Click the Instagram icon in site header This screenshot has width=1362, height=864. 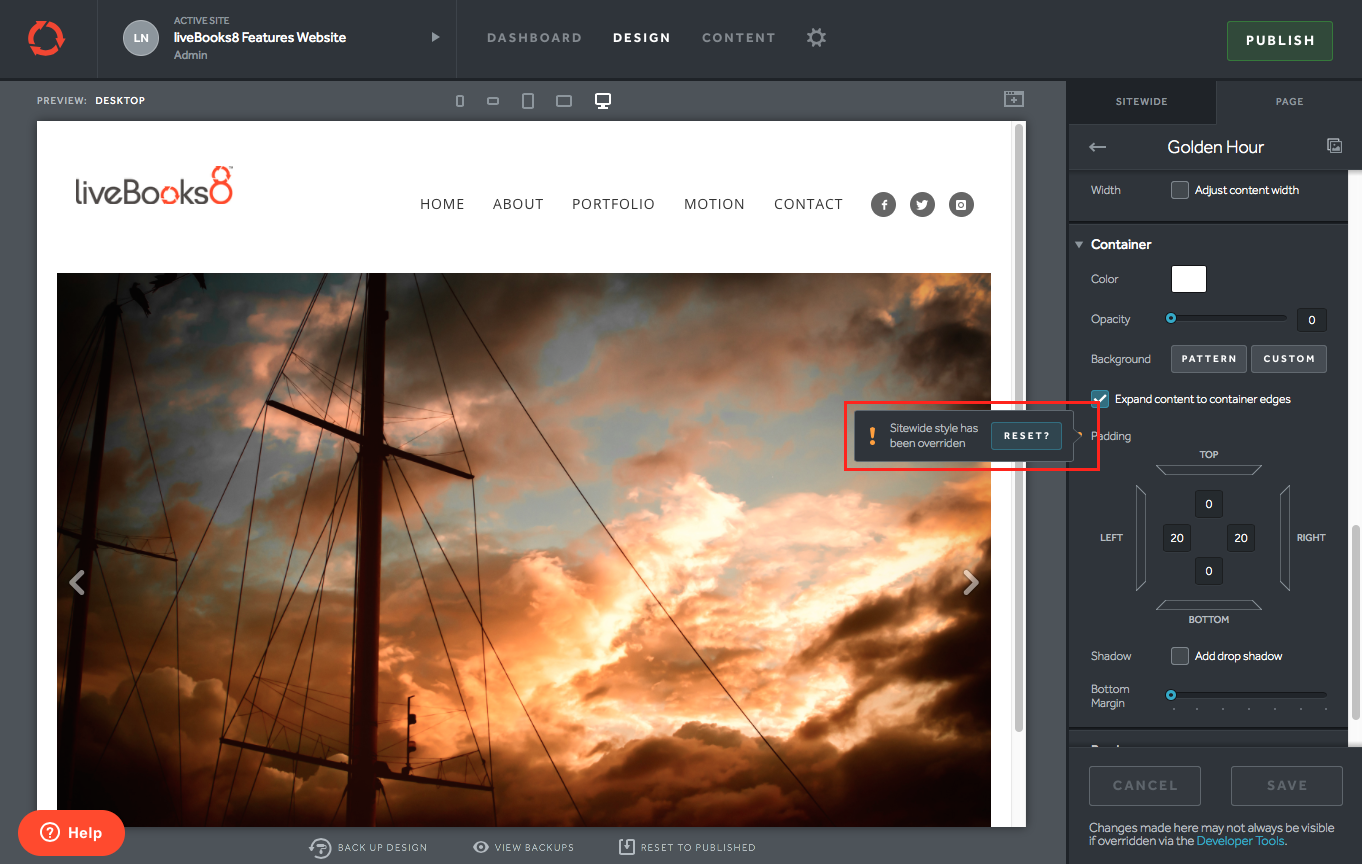(961, 205)
